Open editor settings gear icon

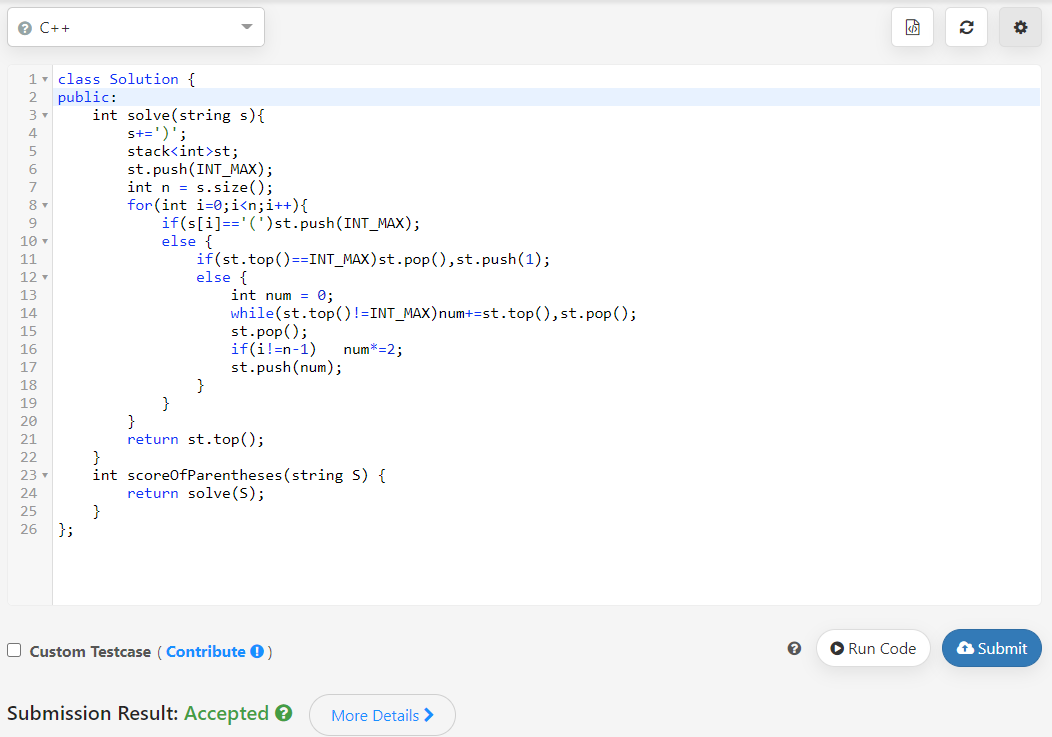tap(1020, 28)
